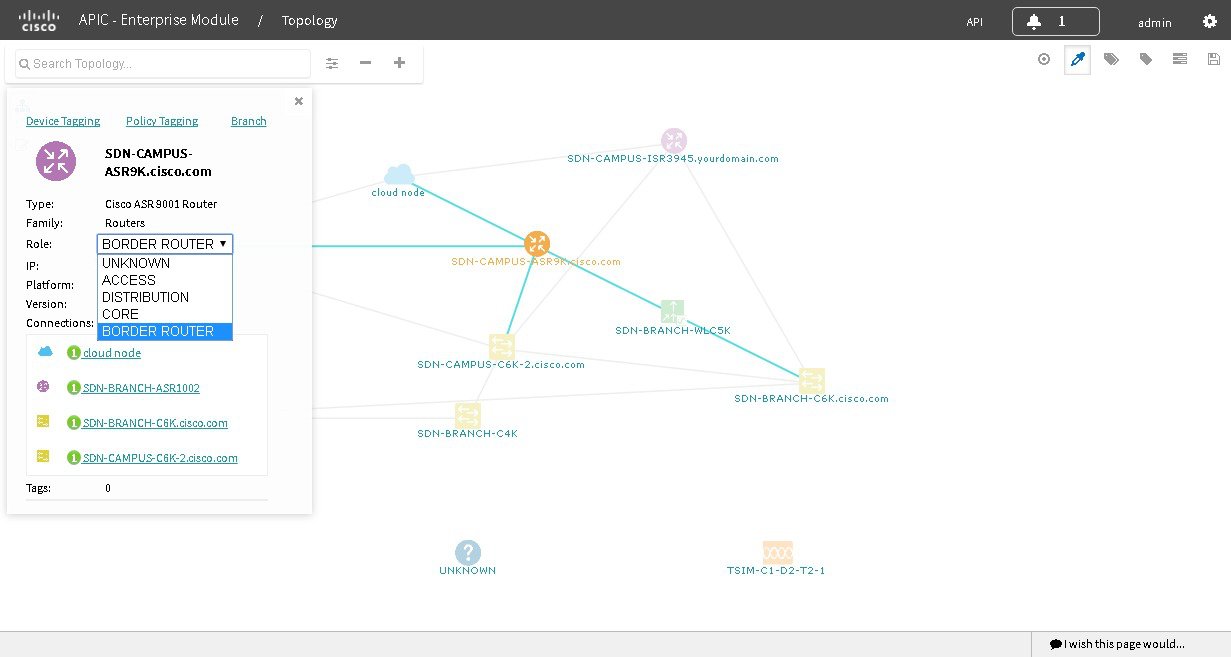Select DISTRIBUTION role option
This screenshot has width=1231, height=657.
click(x=165, y=297)
